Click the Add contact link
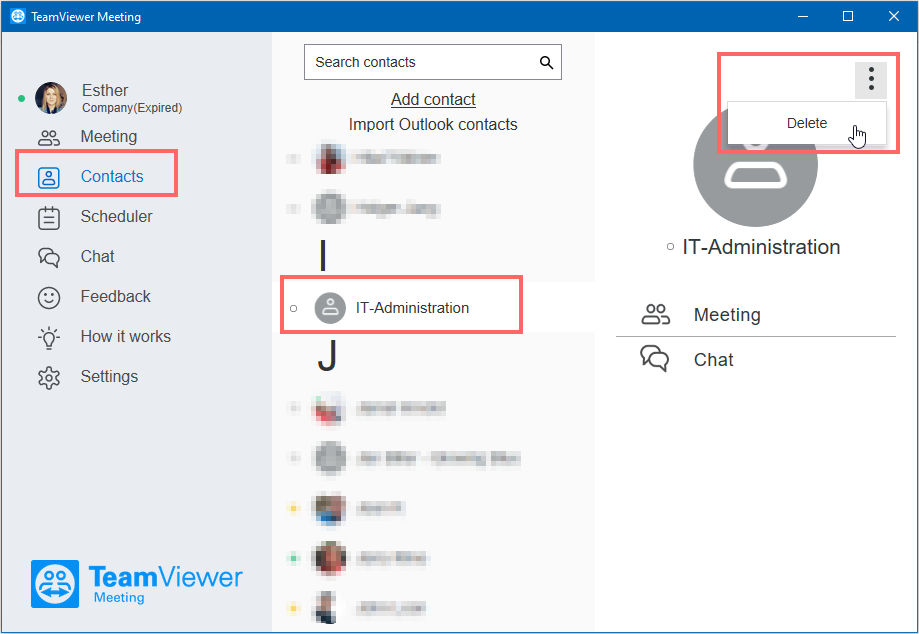The image size is (919, 634). pos(433,100)
